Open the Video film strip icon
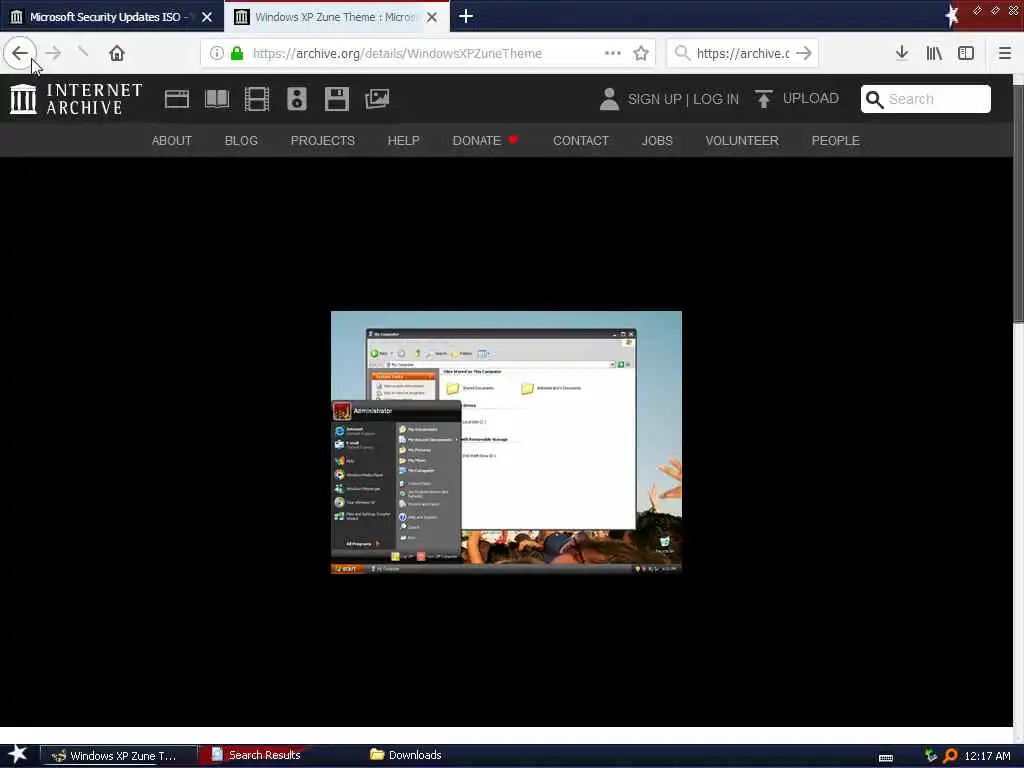Viewport: 1024px width, 768px height. [257, 99]
